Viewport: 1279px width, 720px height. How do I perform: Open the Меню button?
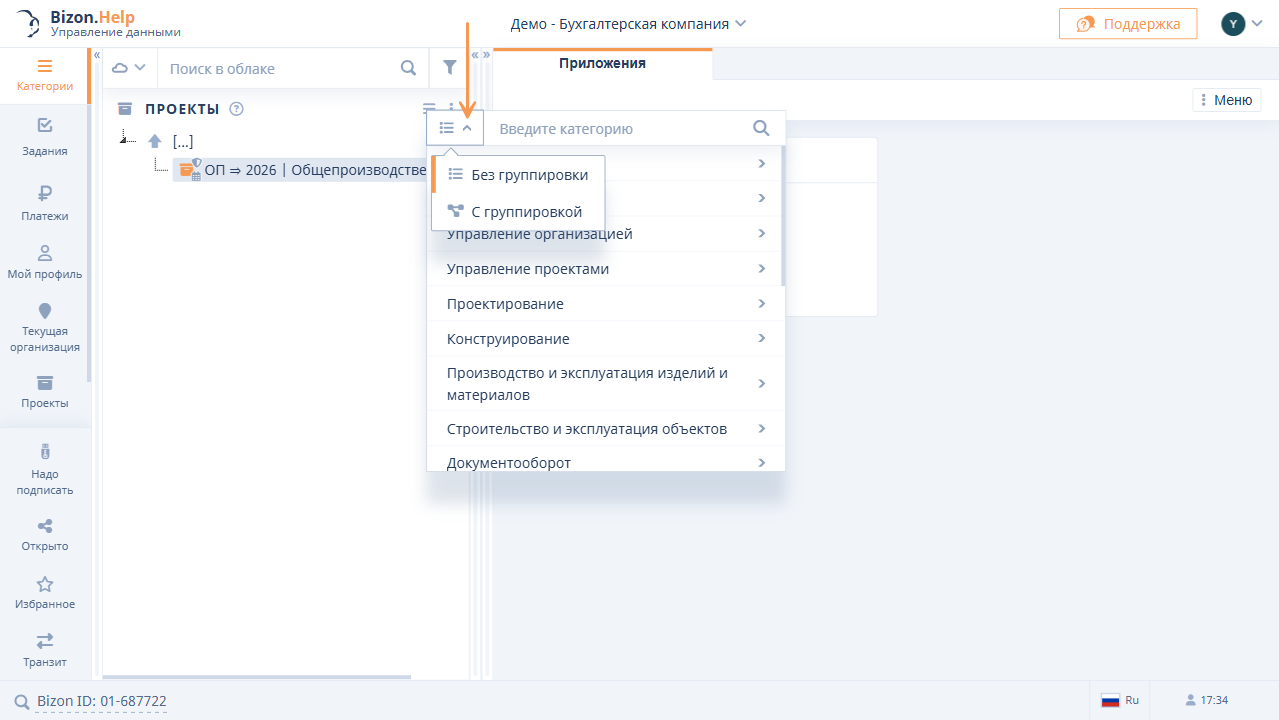(1226, 100)
